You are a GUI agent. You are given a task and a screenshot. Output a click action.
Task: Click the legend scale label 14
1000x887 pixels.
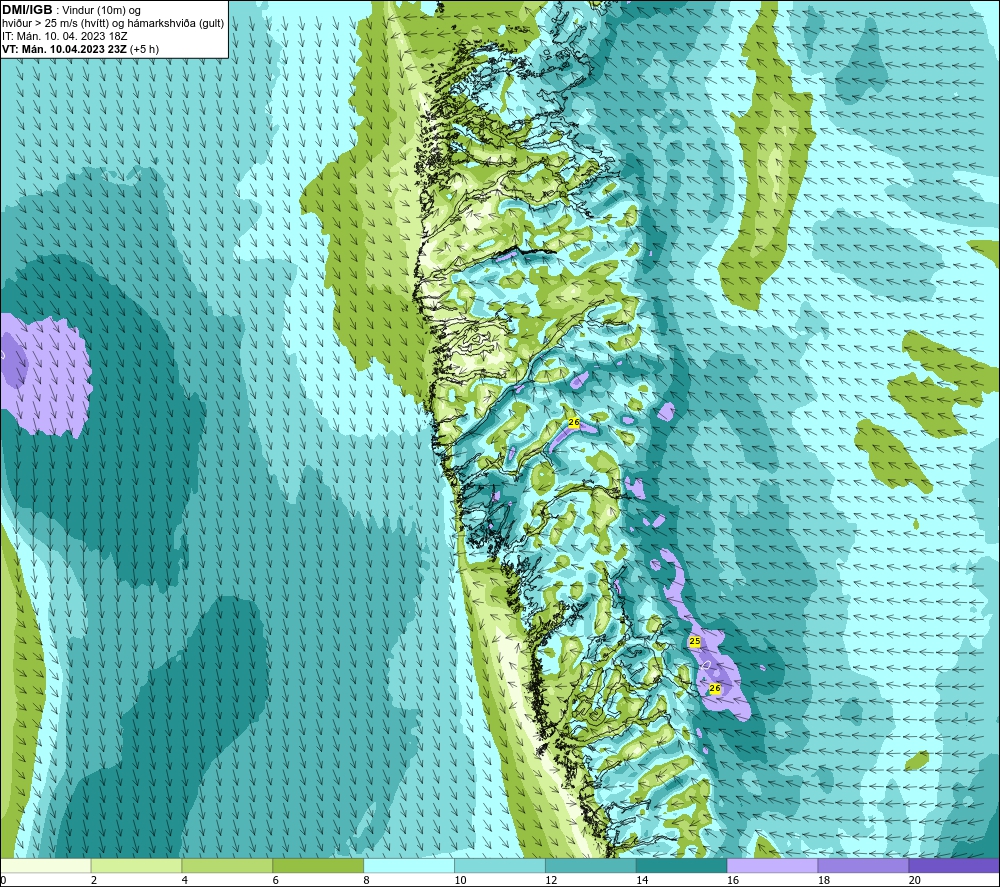point(642,880)
